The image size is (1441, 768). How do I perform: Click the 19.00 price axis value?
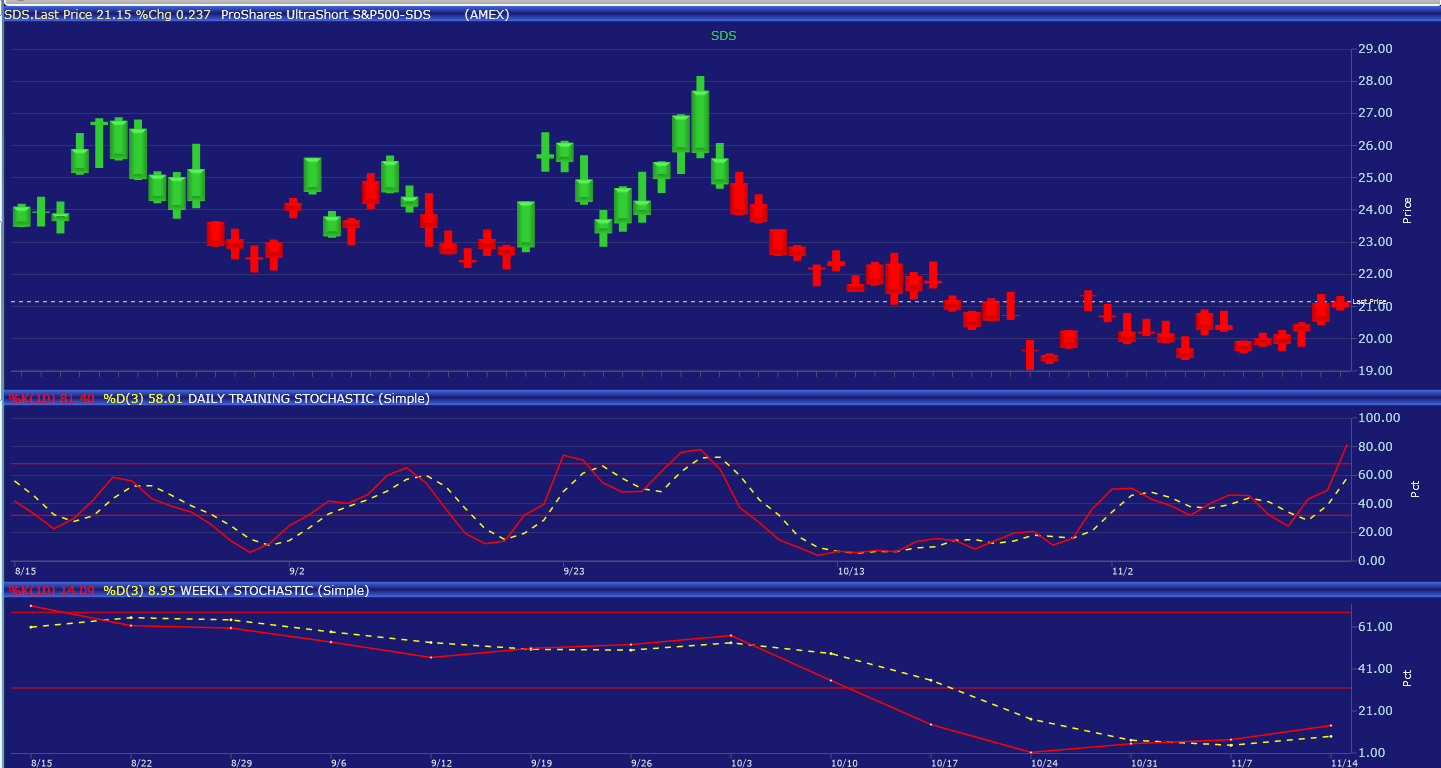[x=1375, y=371]
